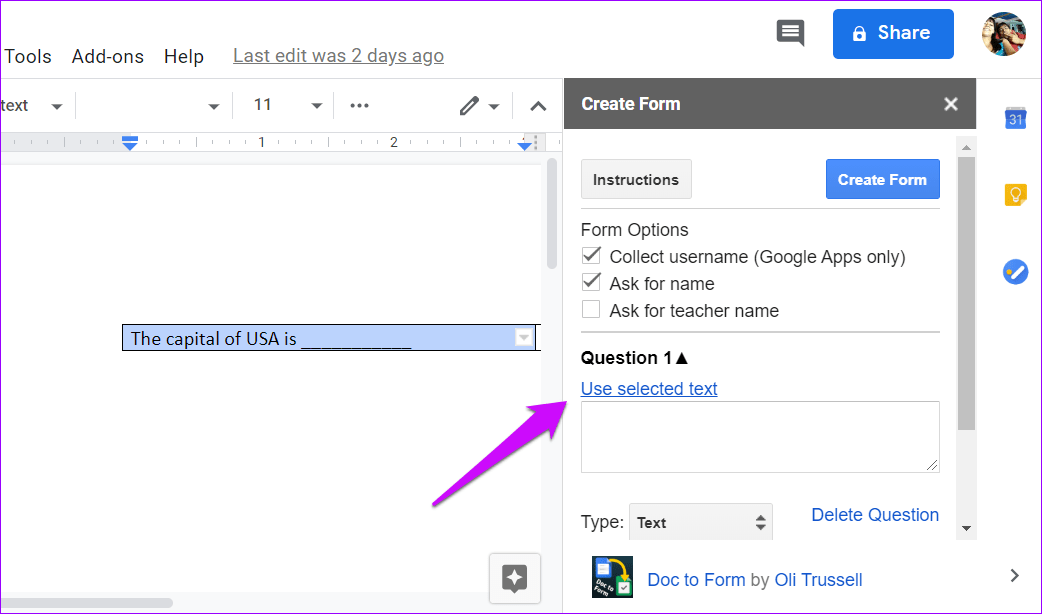Open the account profile picture

pos(1003,34)
